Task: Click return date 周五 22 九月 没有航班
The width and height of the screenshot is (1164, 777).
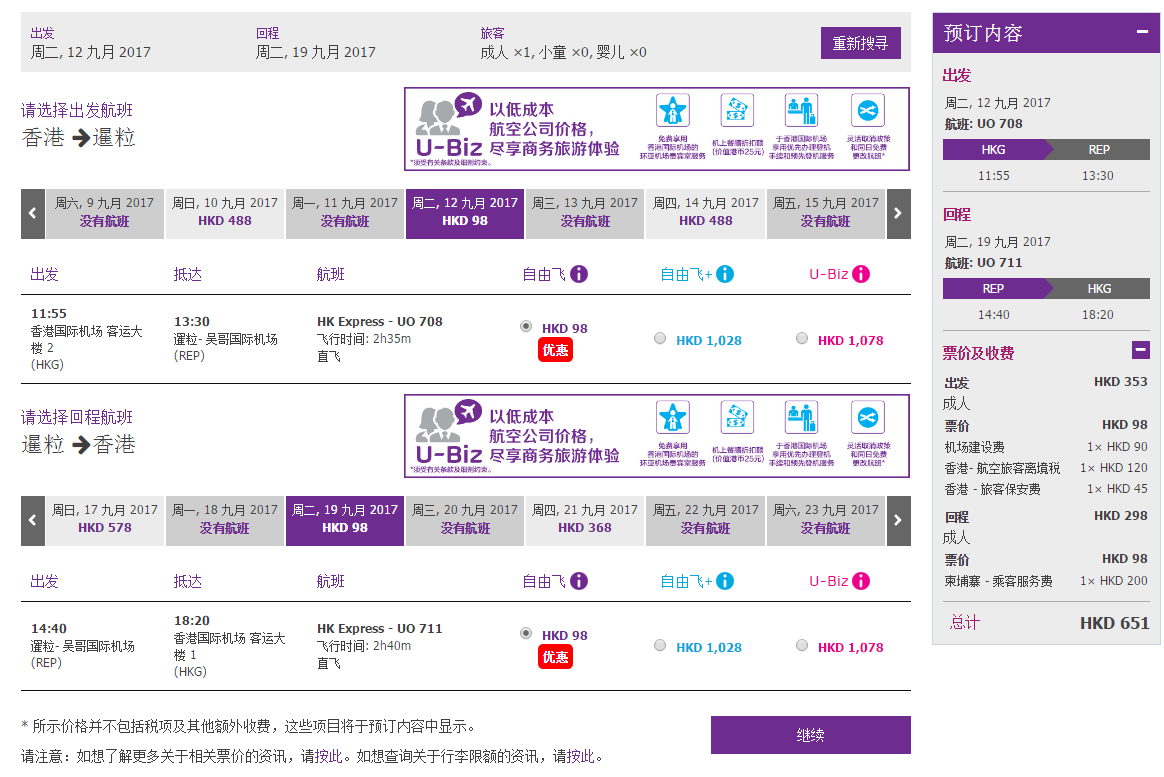Action: click(x=706, y=521)
